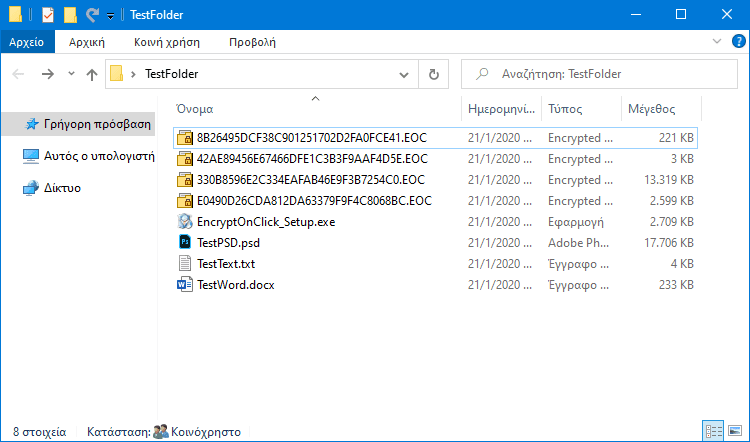Click the shared-state people icon in status bar
Screen dimensions: 750x442
pyautogui.click(x=161, y=431)
